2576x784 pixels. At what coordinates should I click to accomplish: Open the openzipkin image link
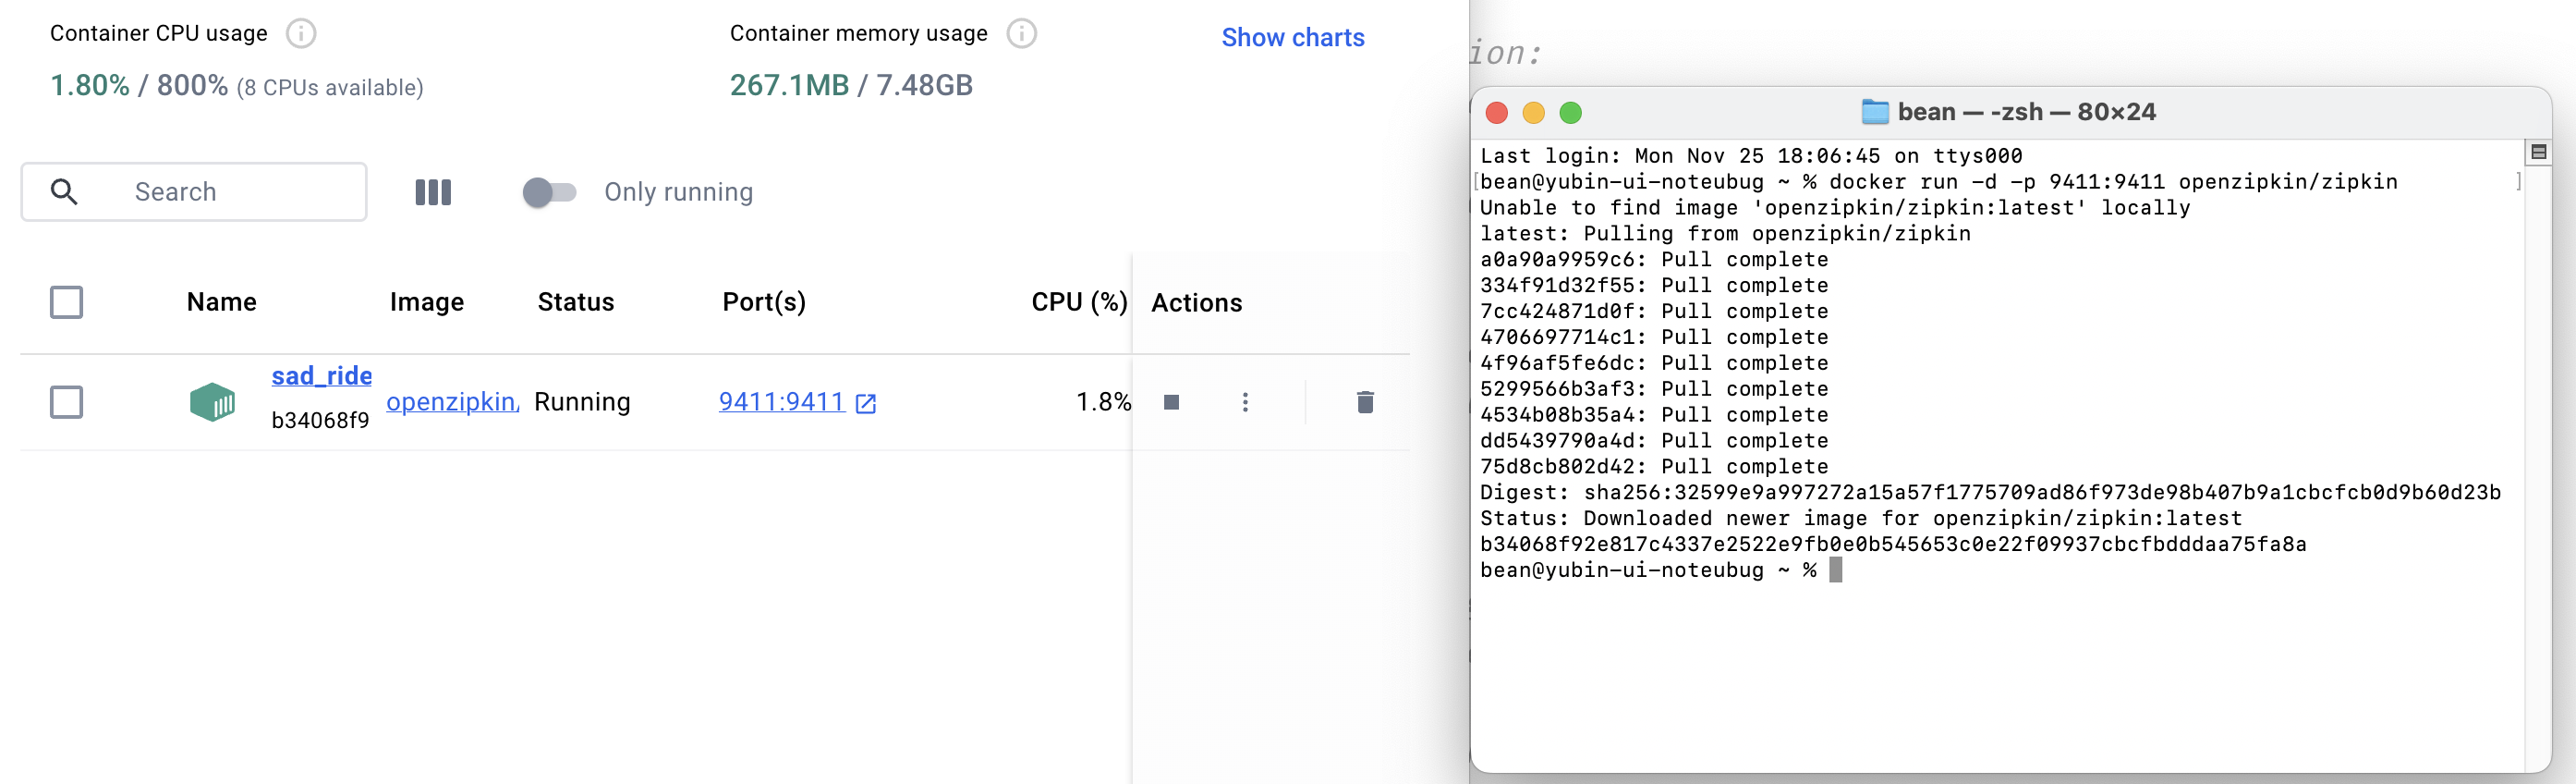[452, 402]
